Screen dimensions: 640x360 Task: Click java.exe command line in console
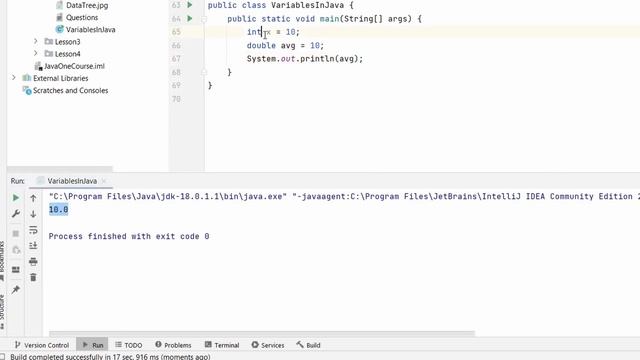click(344, 196)
